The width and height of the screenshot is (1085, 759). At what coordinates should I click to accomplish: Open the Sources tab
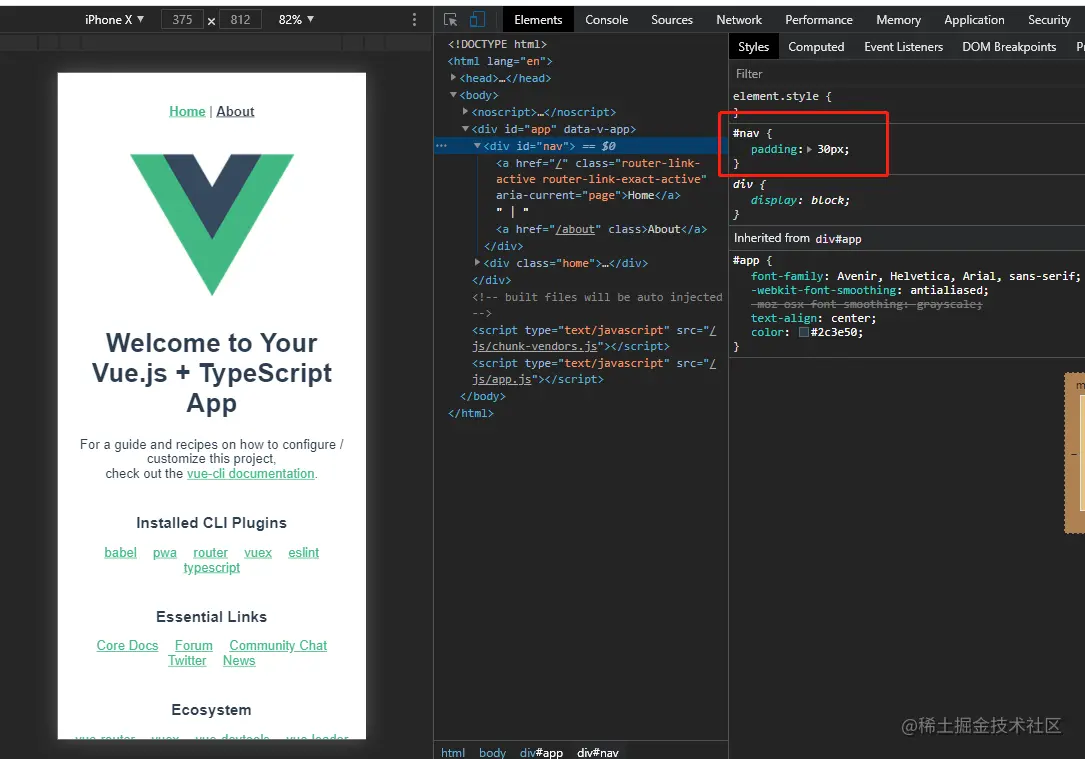671,20
